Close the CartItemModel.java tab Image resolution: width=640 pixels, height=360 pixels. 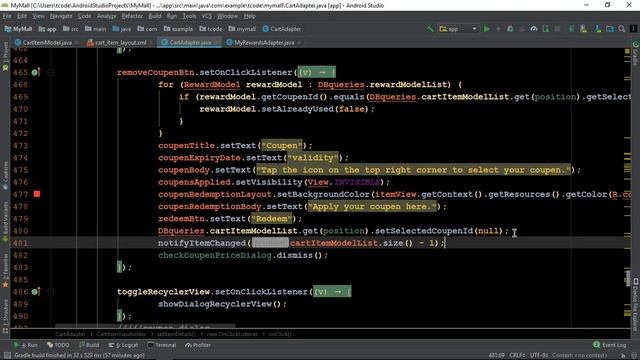point(77,42)
